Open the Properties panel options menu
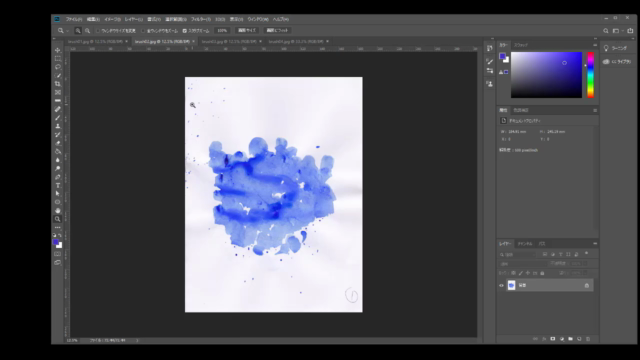The width and height of the screenshot is (640, 360). point(595,110)
